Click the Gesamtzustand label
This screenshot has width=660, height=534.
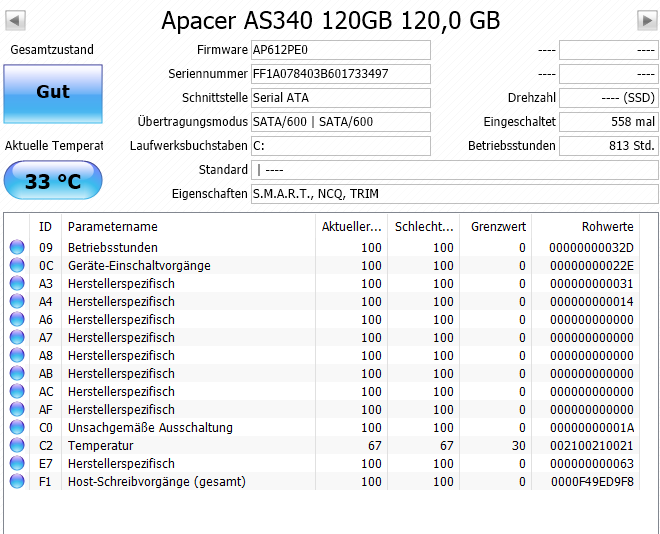point(52,50)
